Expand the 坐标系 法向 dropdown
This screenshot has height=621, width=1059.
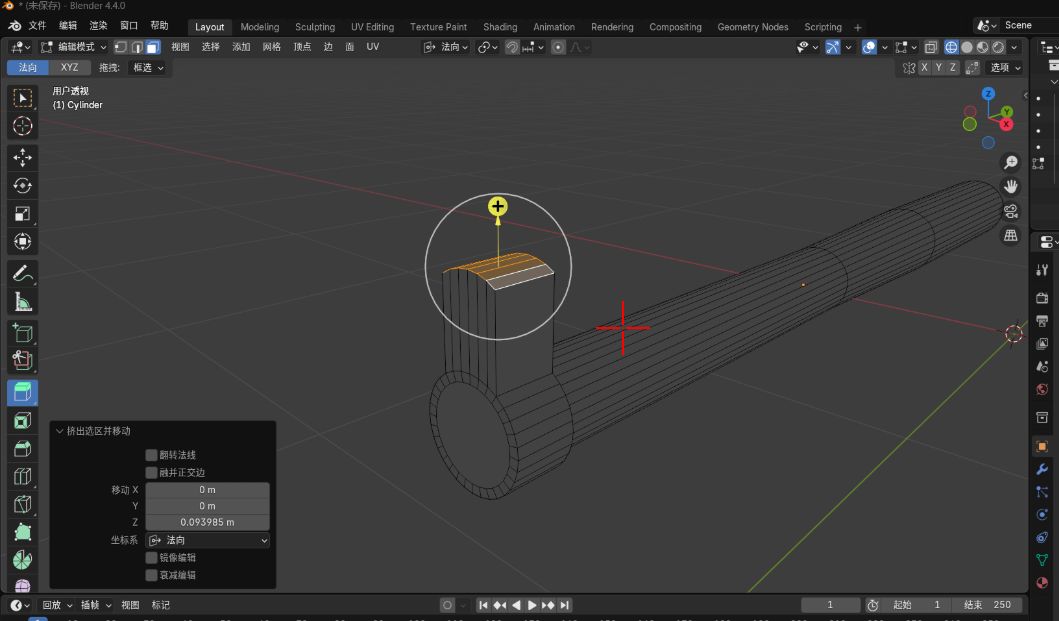(x=208, y=540)
